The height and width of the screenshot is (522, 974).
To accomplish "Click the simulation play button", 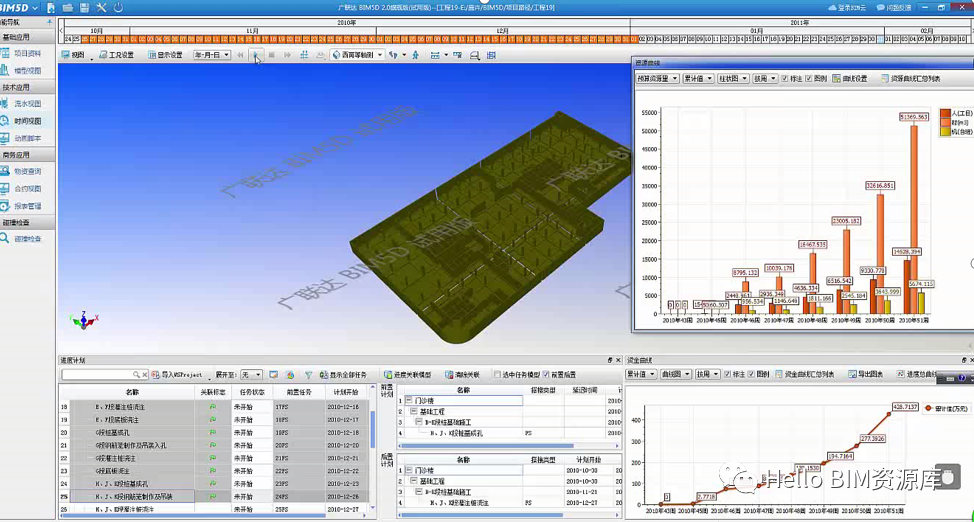I will click(255, 55).
